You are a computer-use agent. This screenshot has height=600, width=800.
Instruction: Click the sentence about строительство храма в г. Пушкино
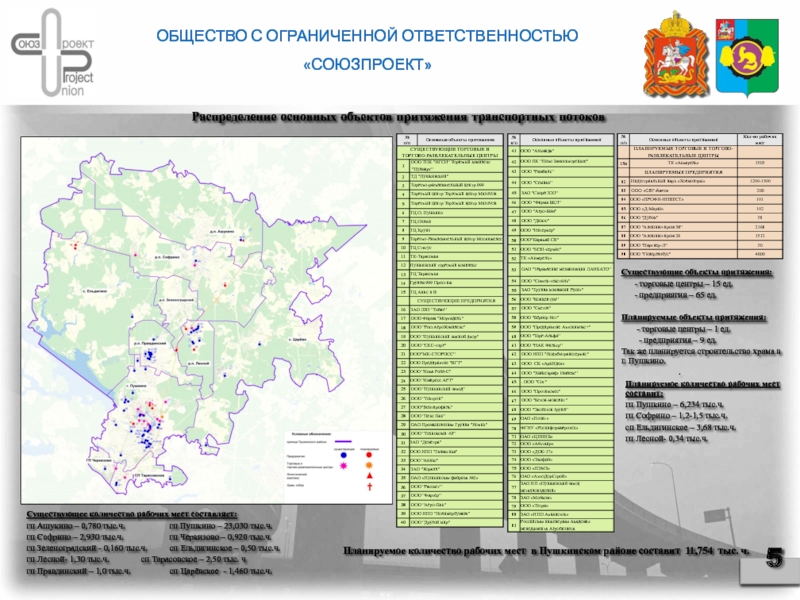click(701, 356)
